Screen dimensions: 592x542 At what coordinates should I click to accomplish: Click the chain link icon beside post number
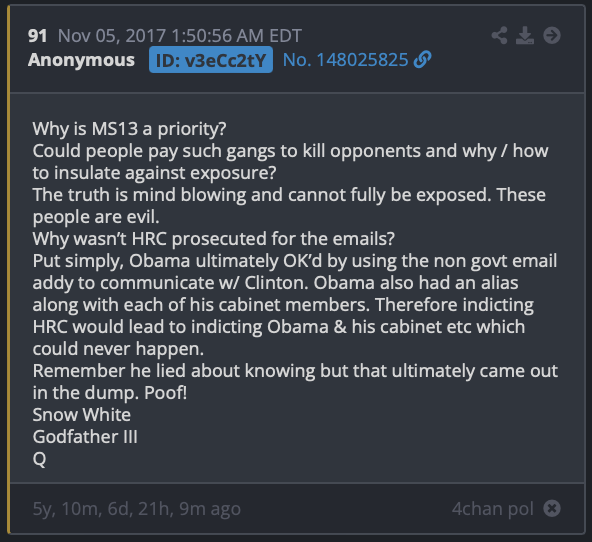point(422,60)
